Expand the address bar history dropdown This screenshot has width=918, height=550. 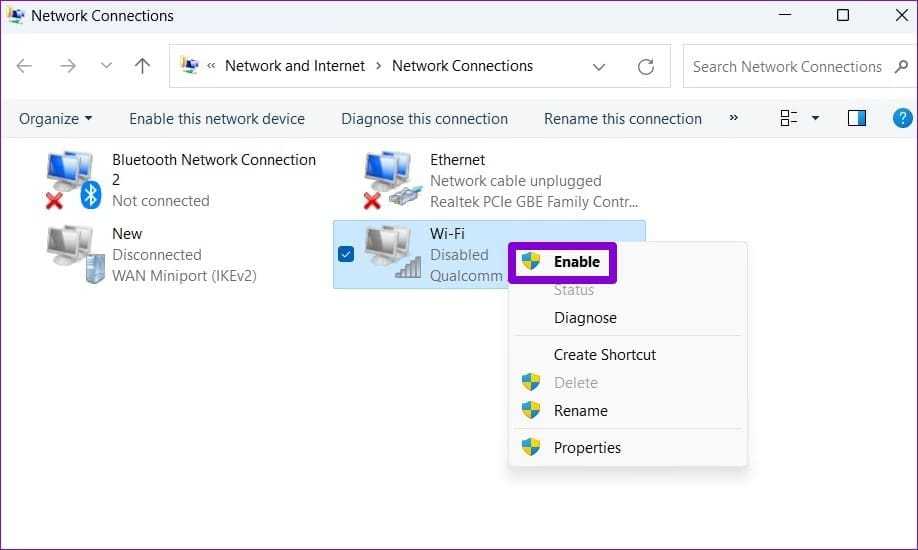[x=599, y=67]
